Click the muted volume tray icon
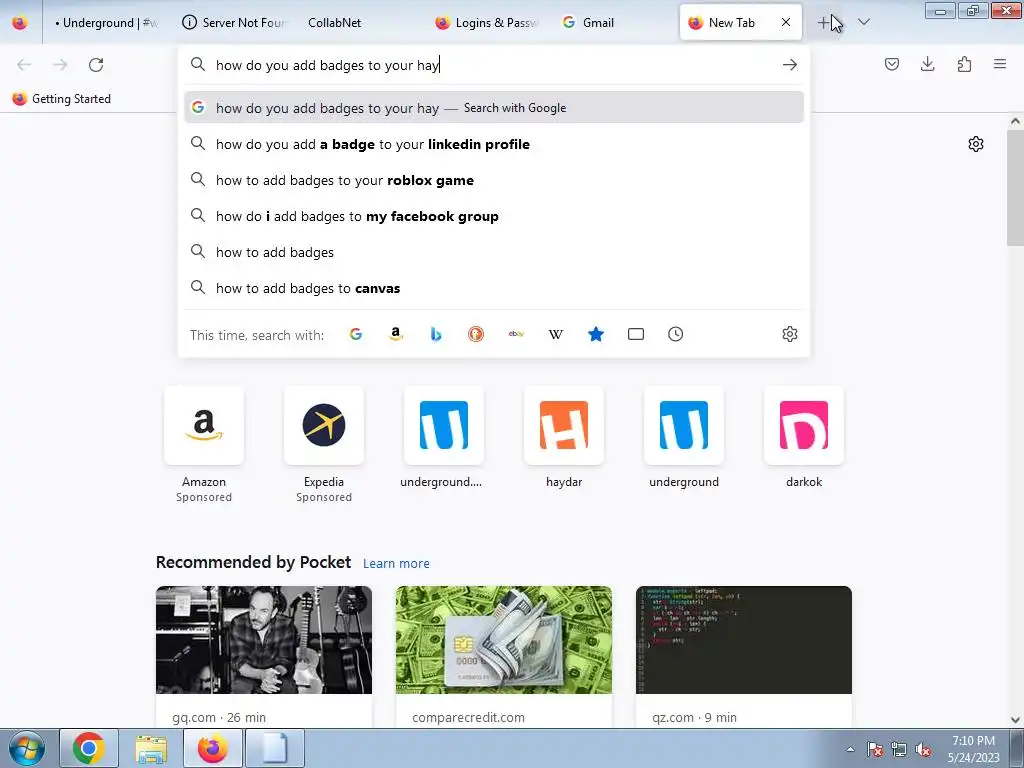The width and height of the screenshot is (1024, 768). tap(923, 749)
